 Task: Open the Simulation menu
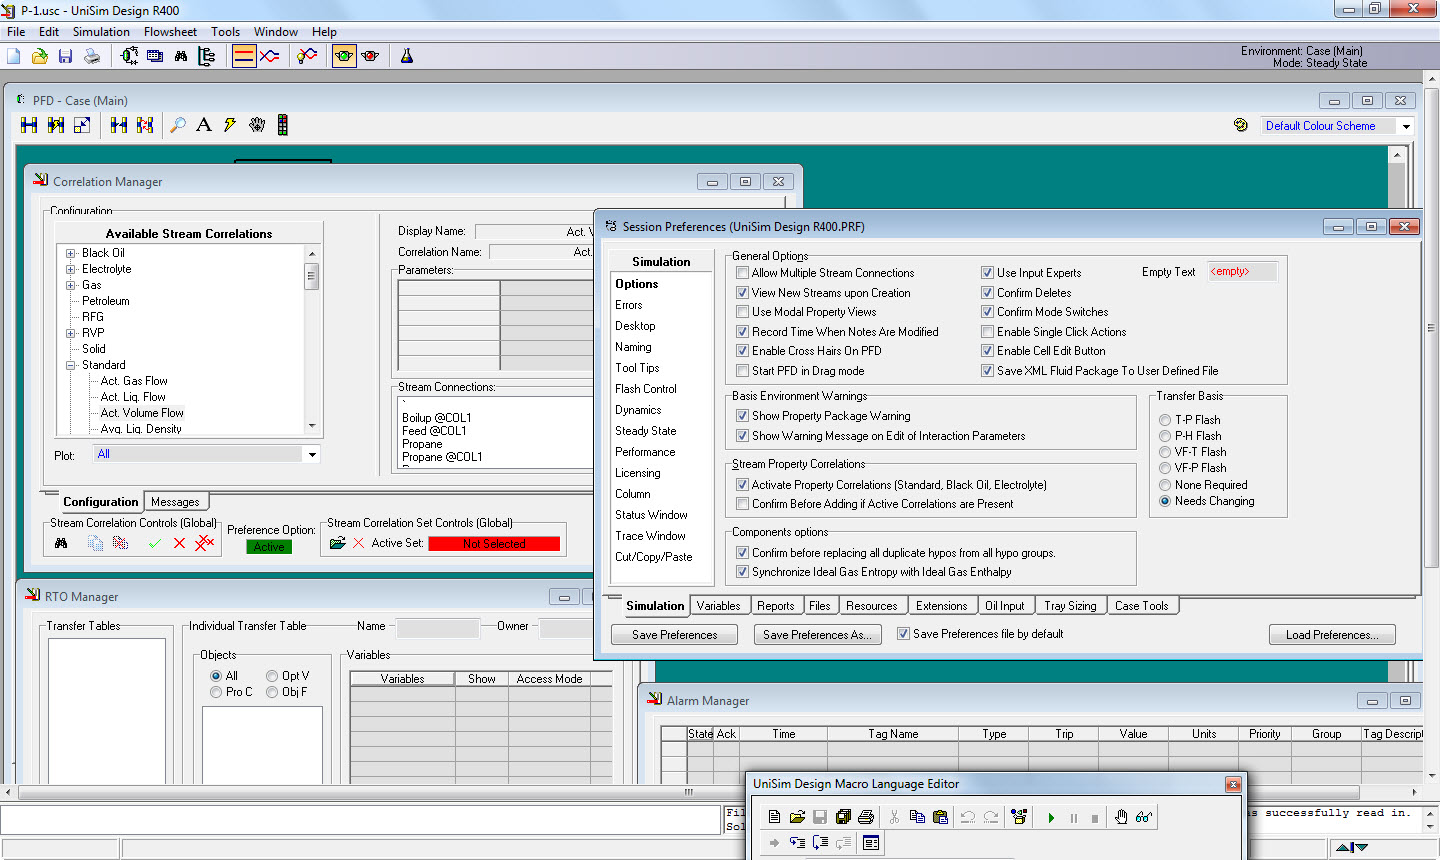(101, 32)
